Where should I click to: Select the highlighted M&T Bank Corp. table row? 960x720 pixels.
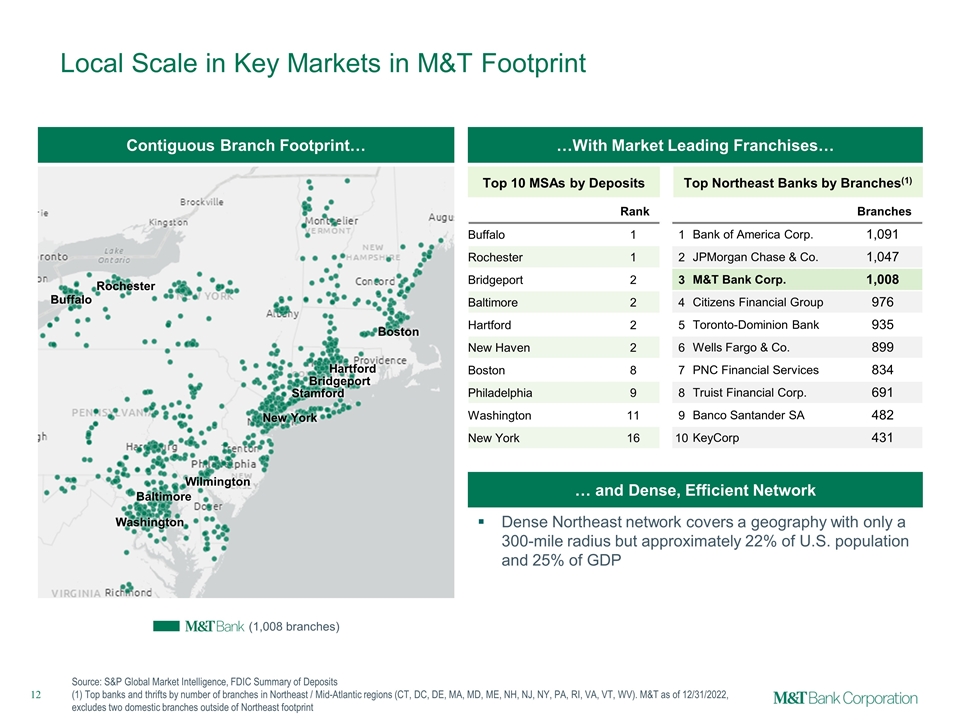pos(796,280)
